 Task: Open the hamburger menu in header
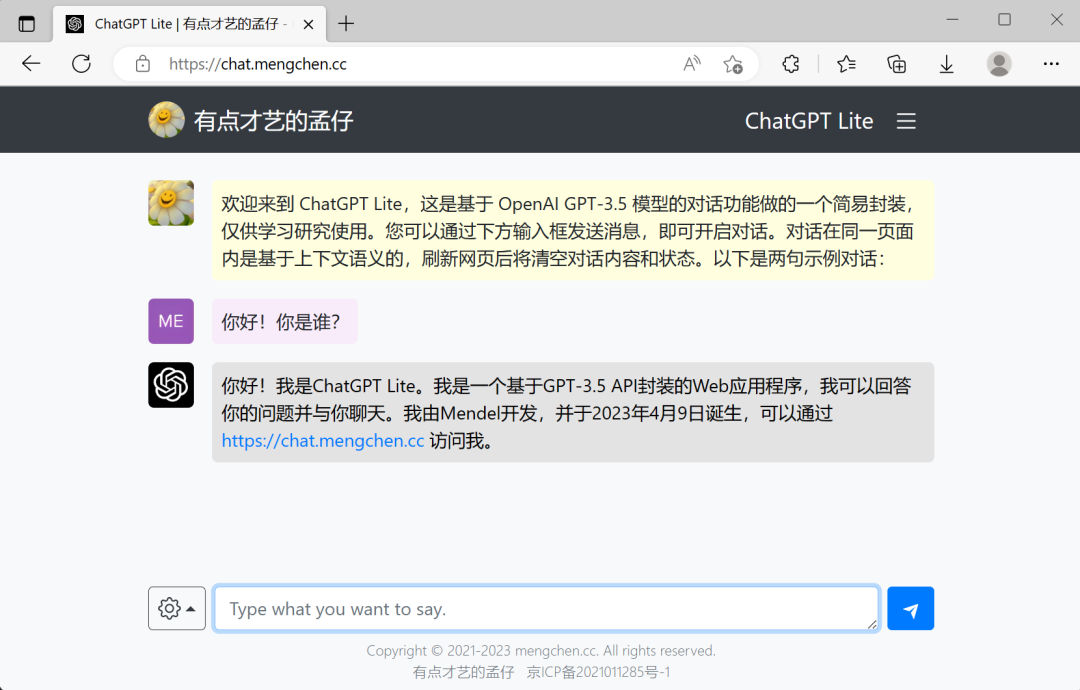coord(906,121)
